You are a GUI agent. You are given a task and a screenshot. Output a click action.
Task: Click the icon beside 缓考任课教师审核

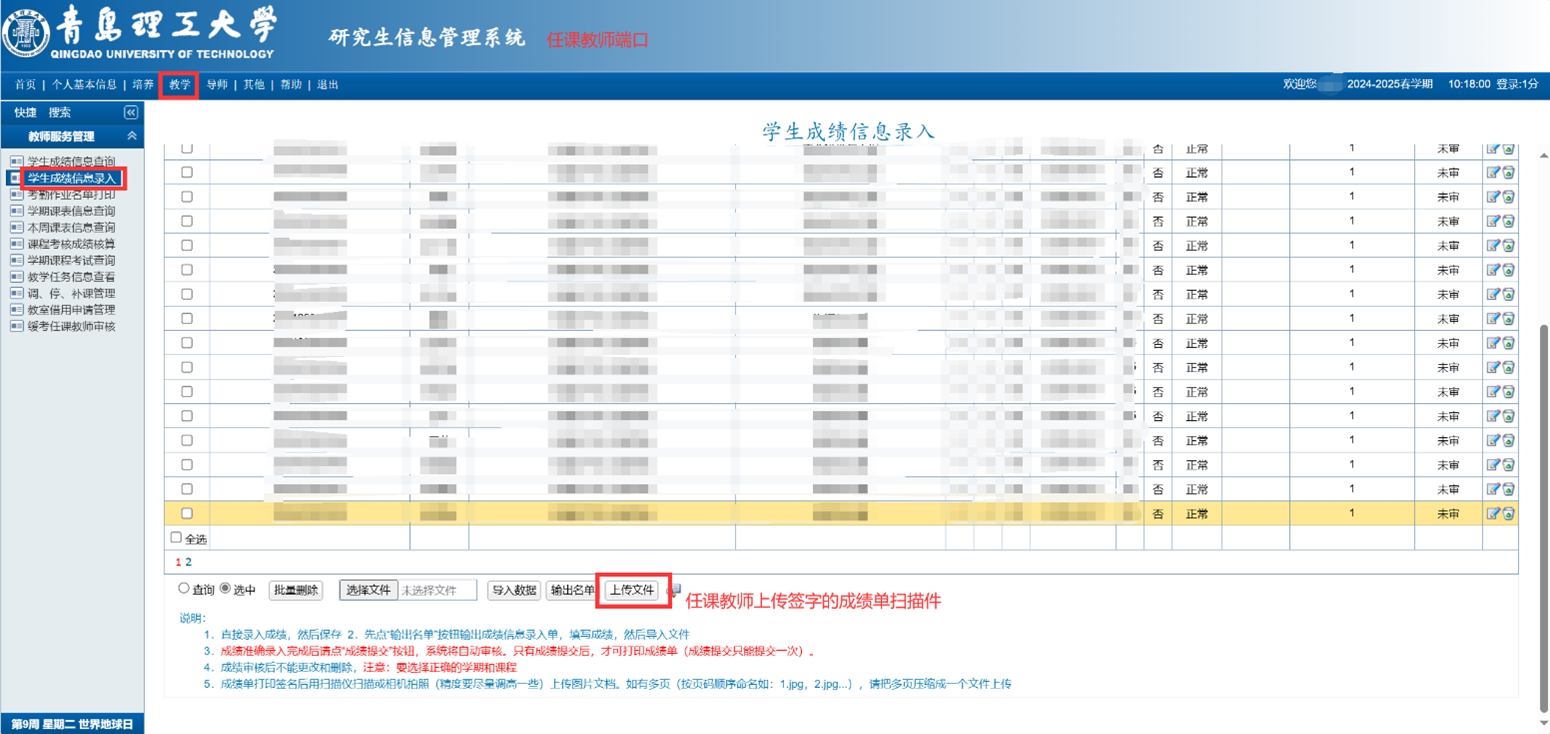(x=16, y=327)
